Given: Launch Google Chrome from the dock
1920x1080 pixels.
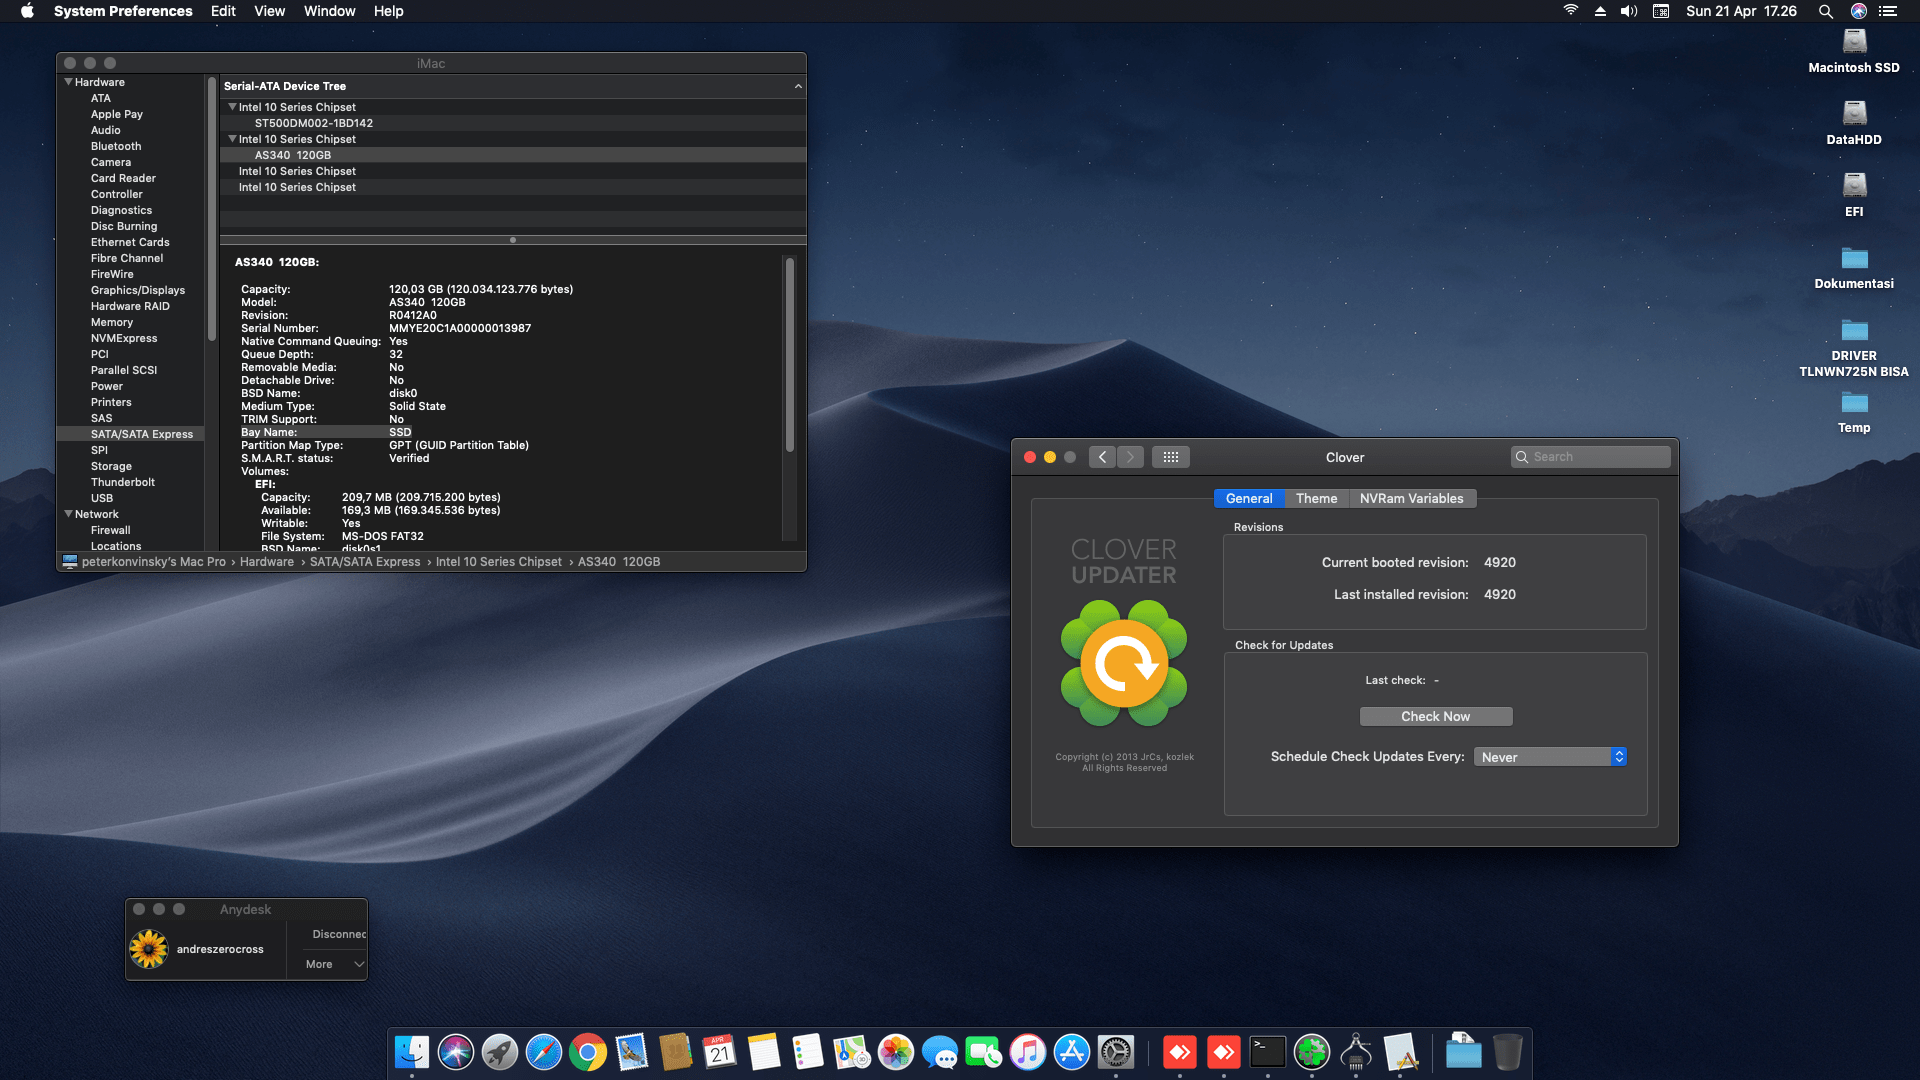Looking at the screenshot, I should point(588,1052).
